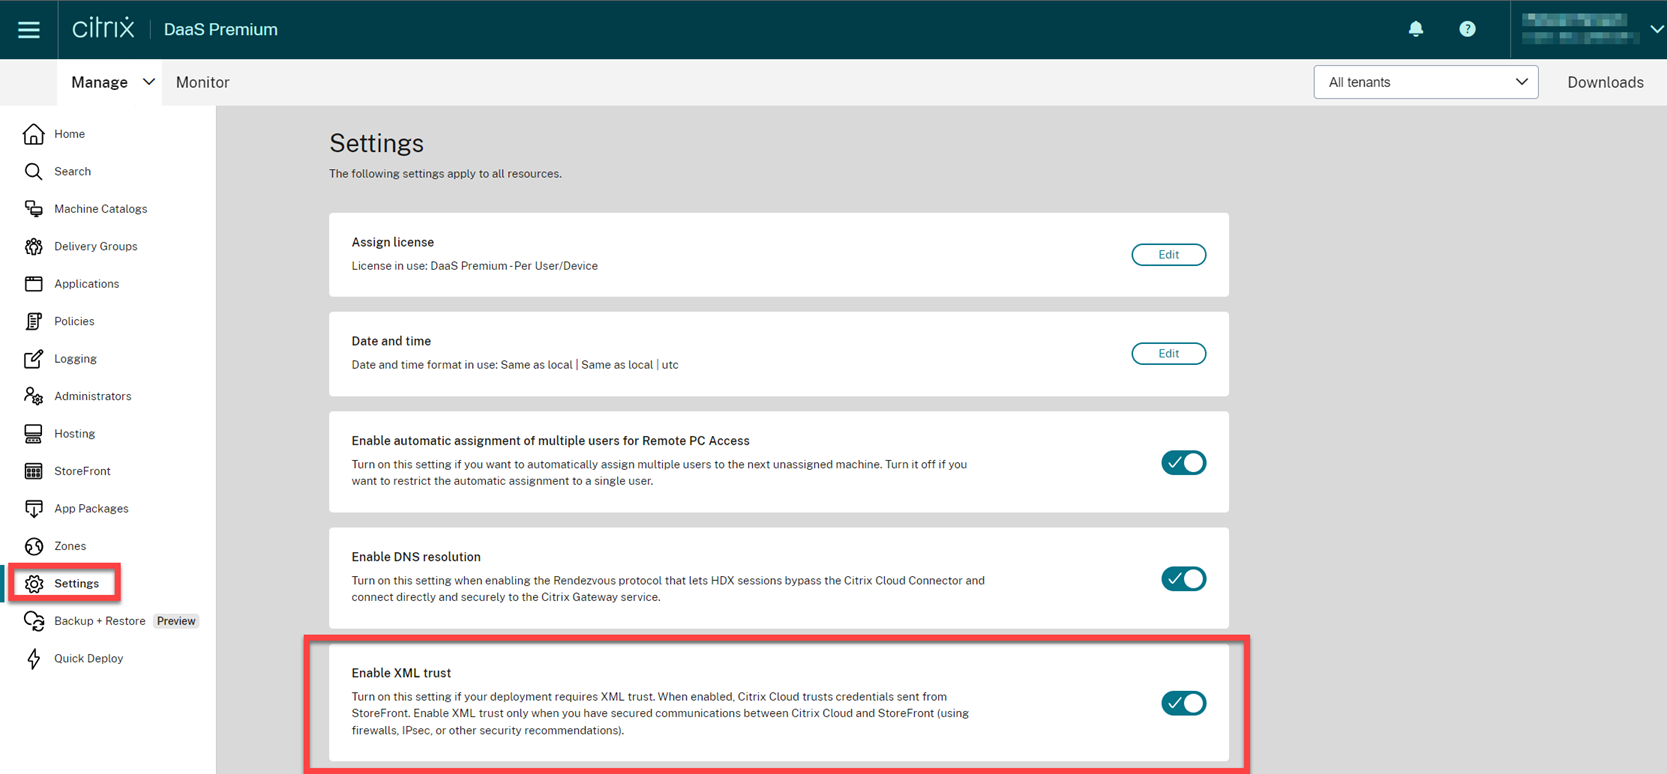
Task: Disable automatic assignment of multiple users toggle
Action: (1183, 463)
